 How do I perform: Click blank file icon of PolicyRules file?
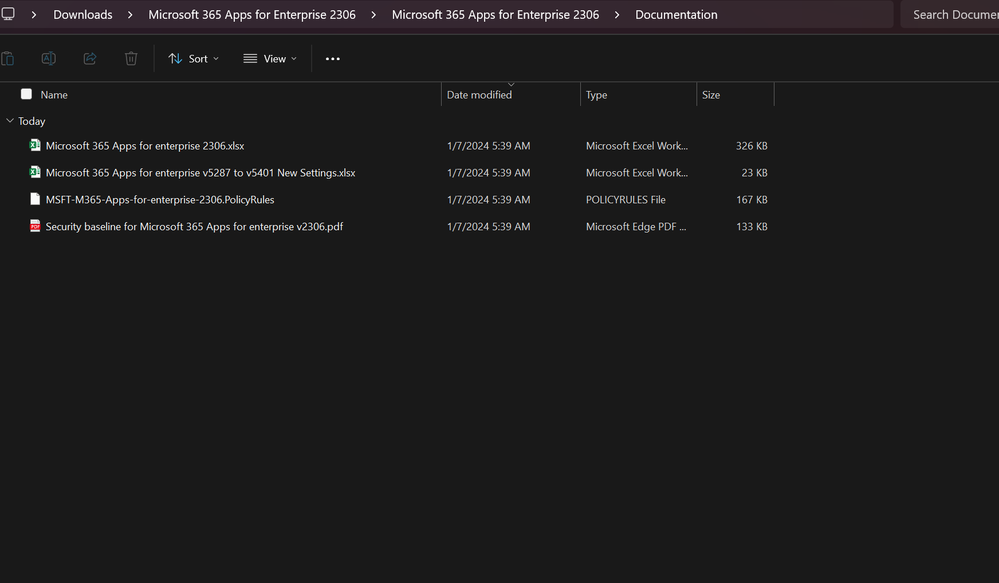pos(35,200)
